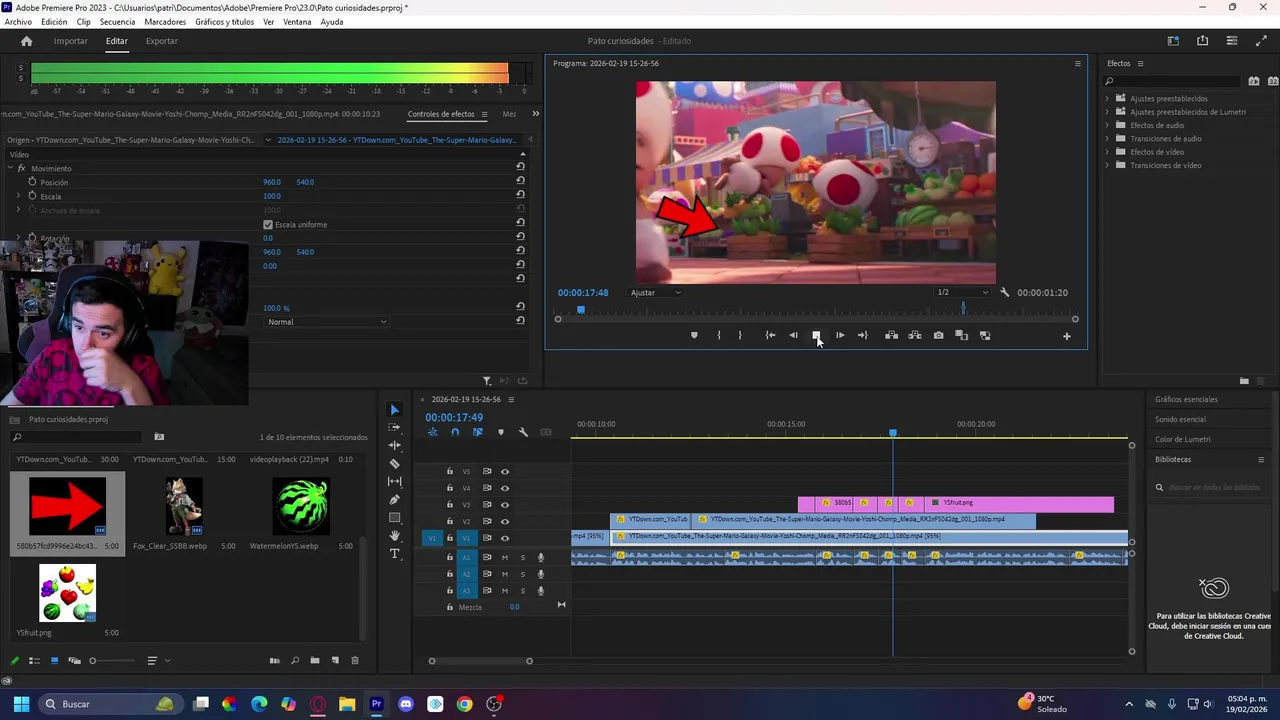Open the Normal blend mode dropdown

click(326, 322)
